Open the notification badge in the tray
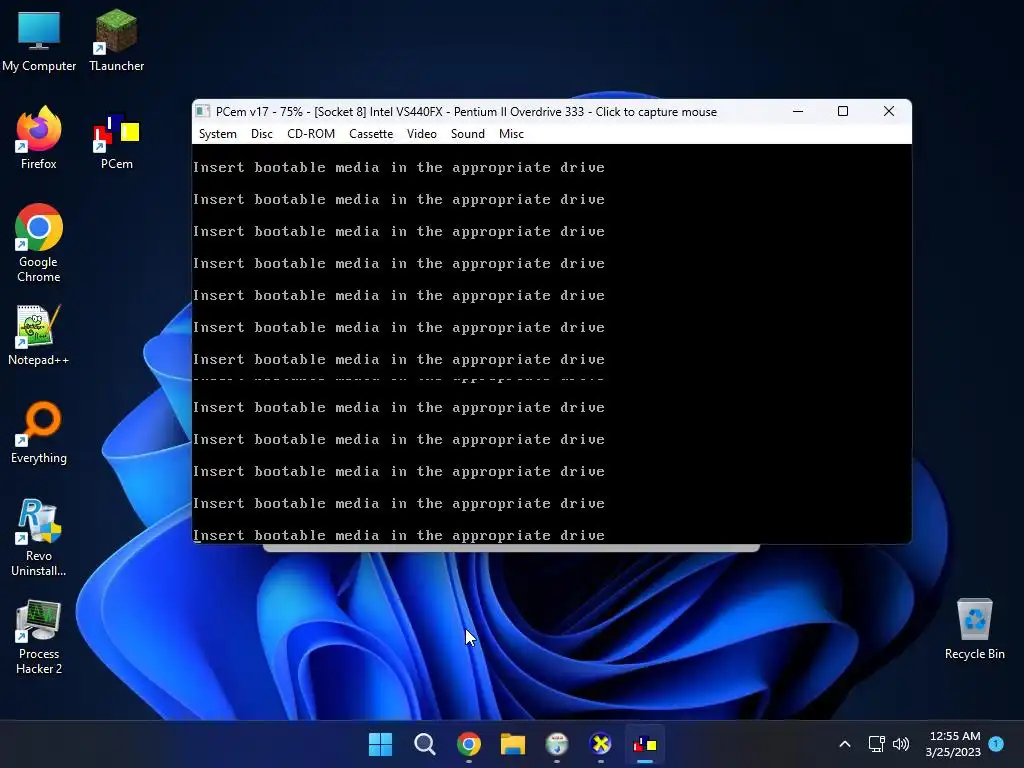1024x768 pixels. (x=996, y=743)
